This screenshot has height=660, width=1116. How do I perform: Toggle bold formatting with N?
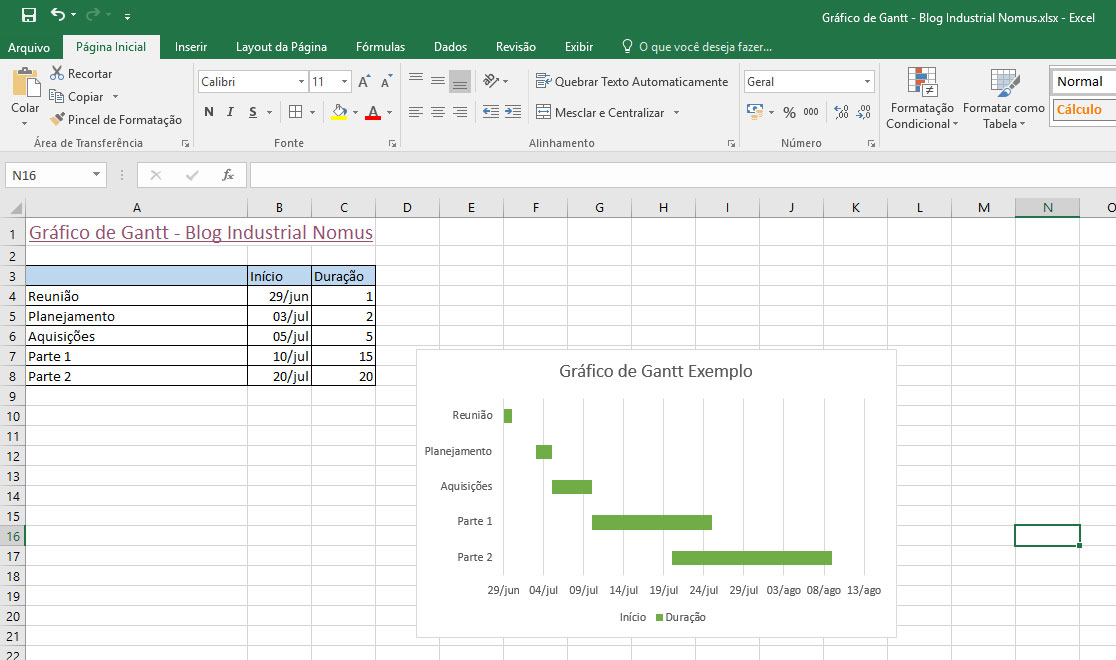click(x=208, y=112)
